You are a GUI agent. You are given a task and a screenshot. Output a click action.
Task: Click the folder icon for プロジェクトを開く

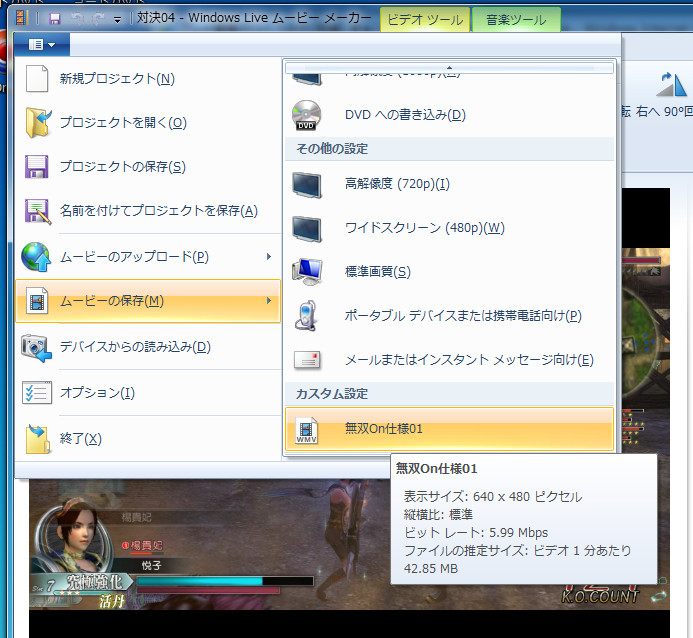point(38,122)
